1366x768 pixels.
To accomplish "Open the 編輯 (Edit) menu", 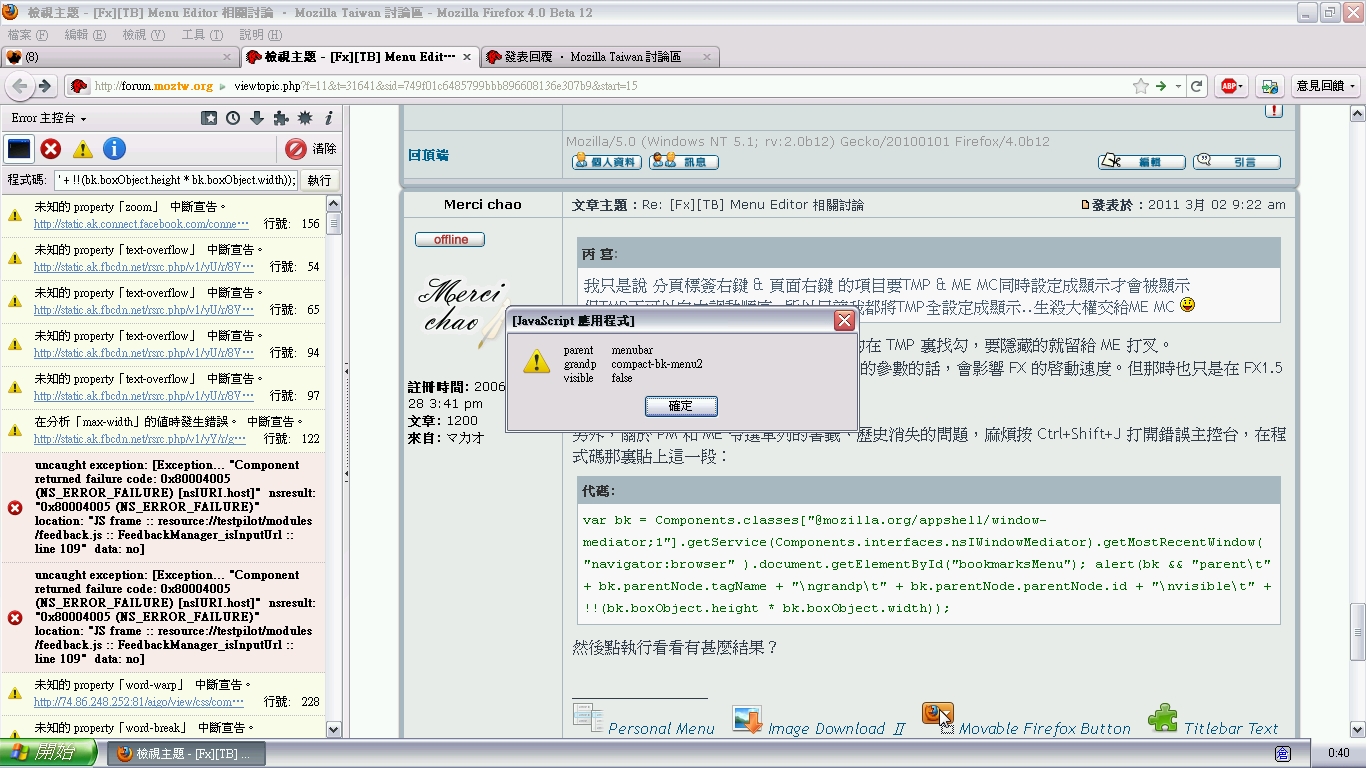I will click(x=85, y=35).
